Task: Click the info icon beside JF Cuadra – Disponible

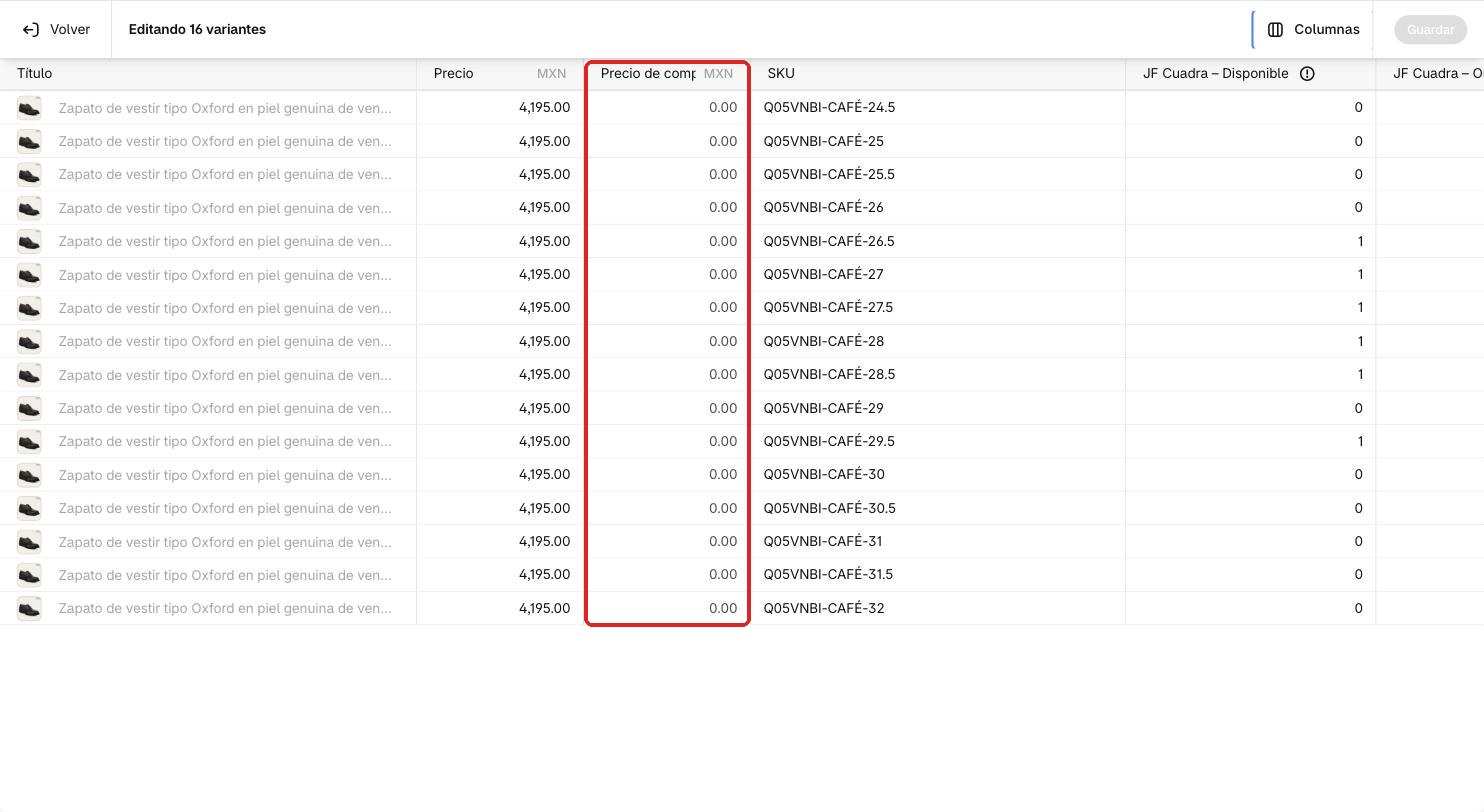Action: [1307, 74]
